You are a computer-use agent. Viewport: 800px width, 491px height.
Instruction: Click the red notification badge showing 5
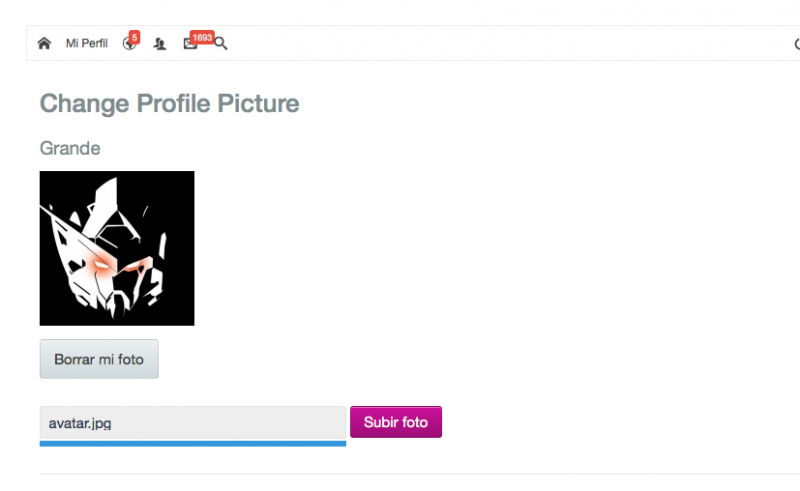click(134, 37)
